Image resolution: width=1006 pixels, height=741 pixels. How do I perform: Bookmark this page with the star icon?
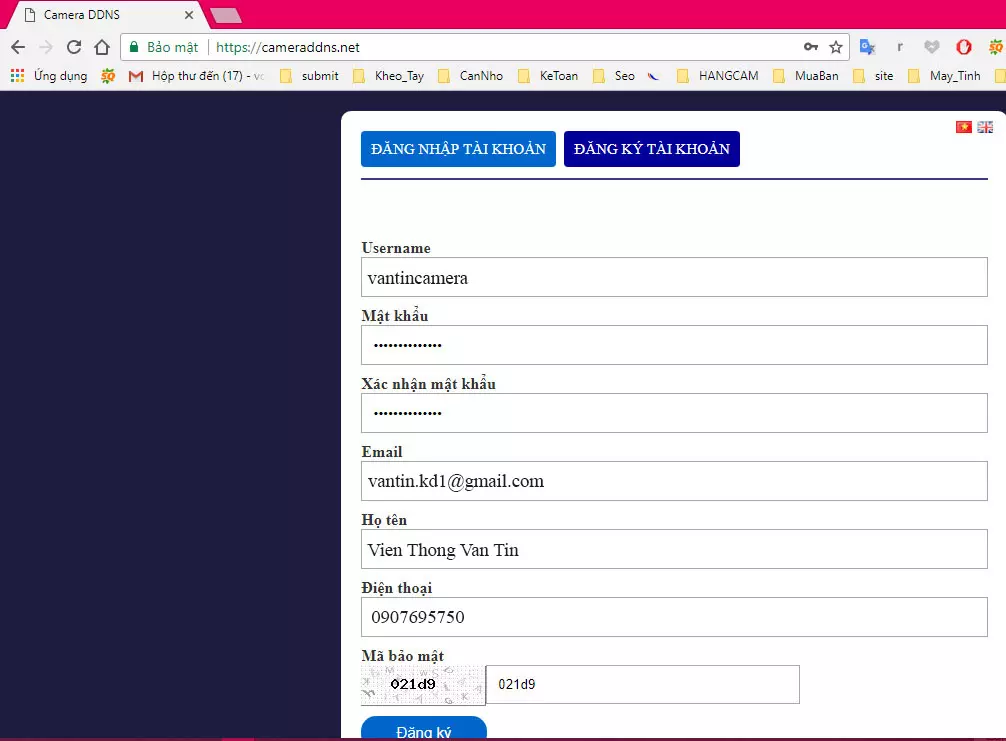[x=836, y=47]
